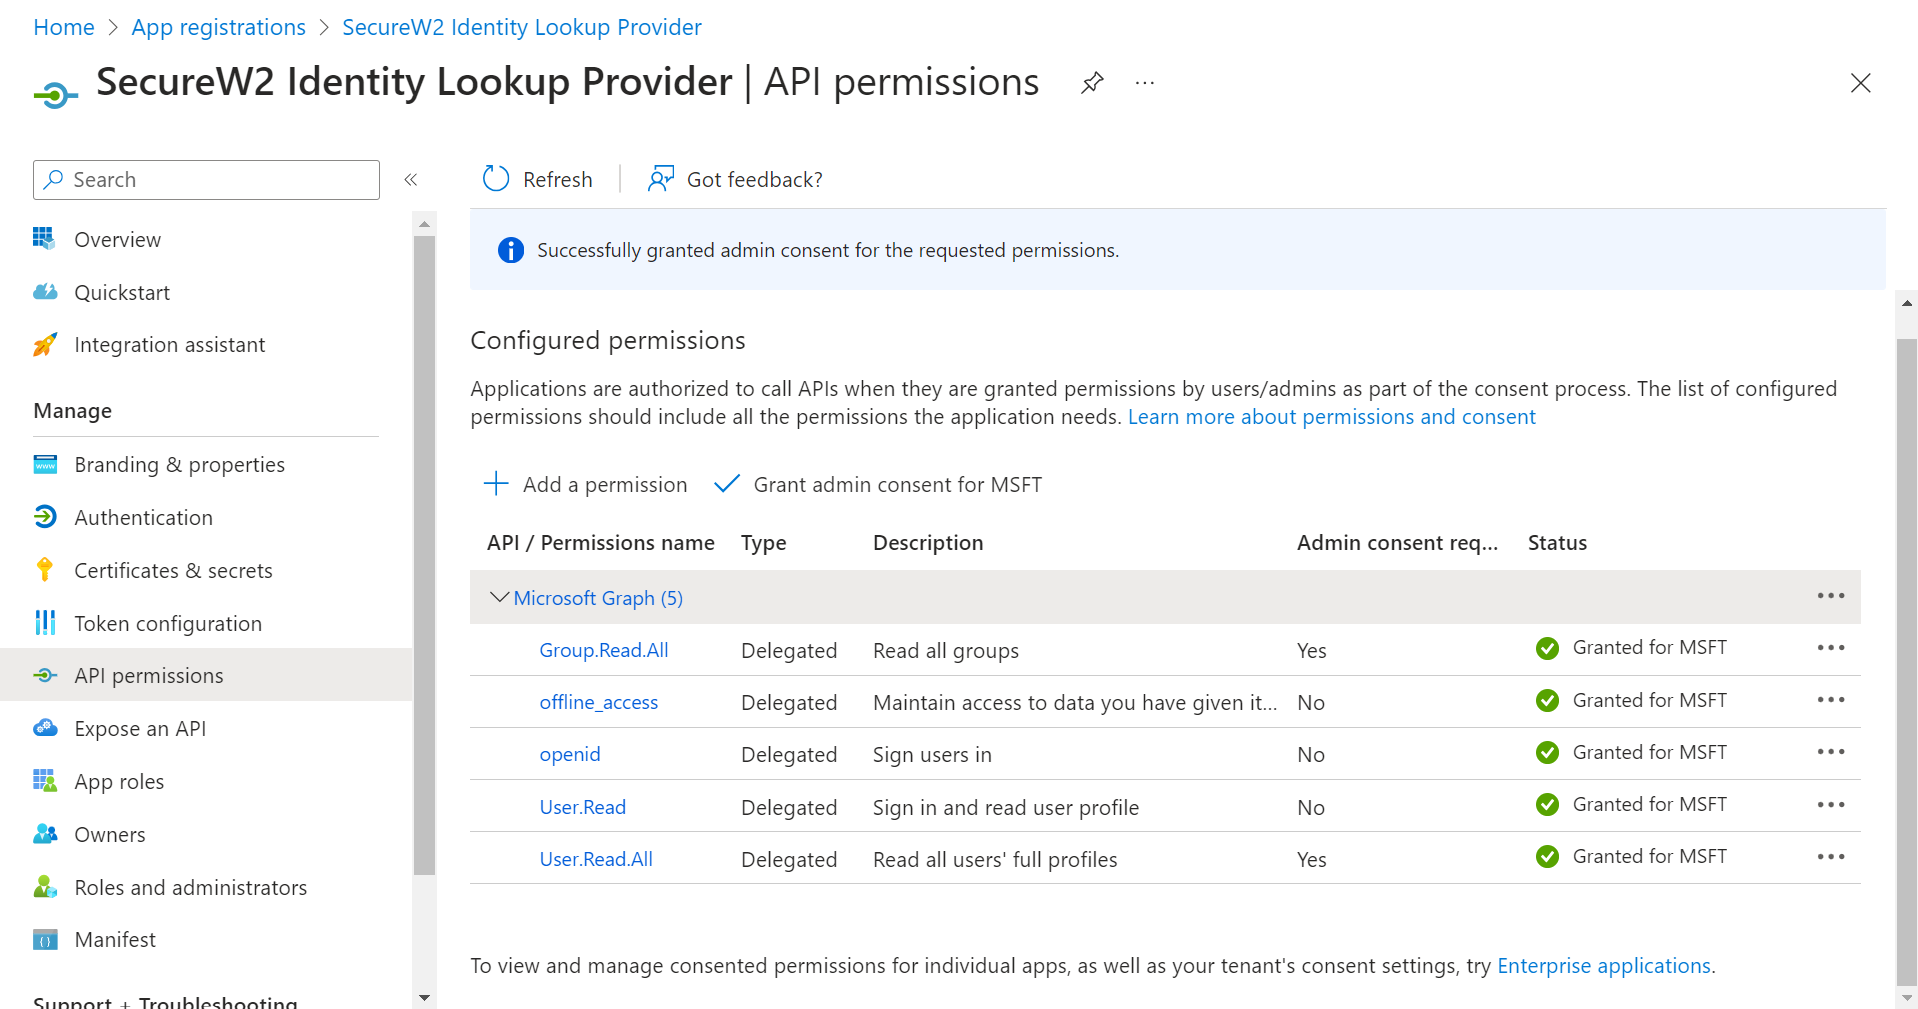Open the Microsoft Graph row's ellipsis menu
Viewport: 1918px width, 1009px height.
(x=1830, y=596)
